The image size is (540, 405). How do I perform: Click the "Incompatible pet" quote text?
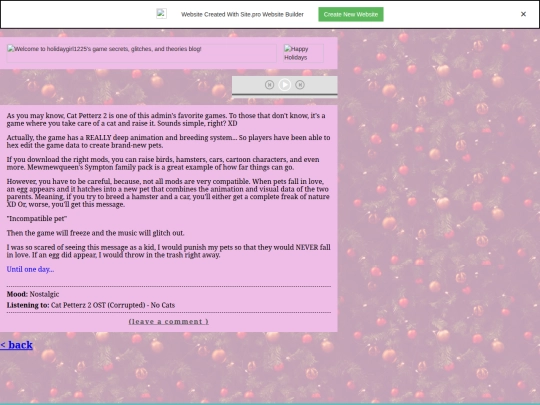[x=37, y=219]
